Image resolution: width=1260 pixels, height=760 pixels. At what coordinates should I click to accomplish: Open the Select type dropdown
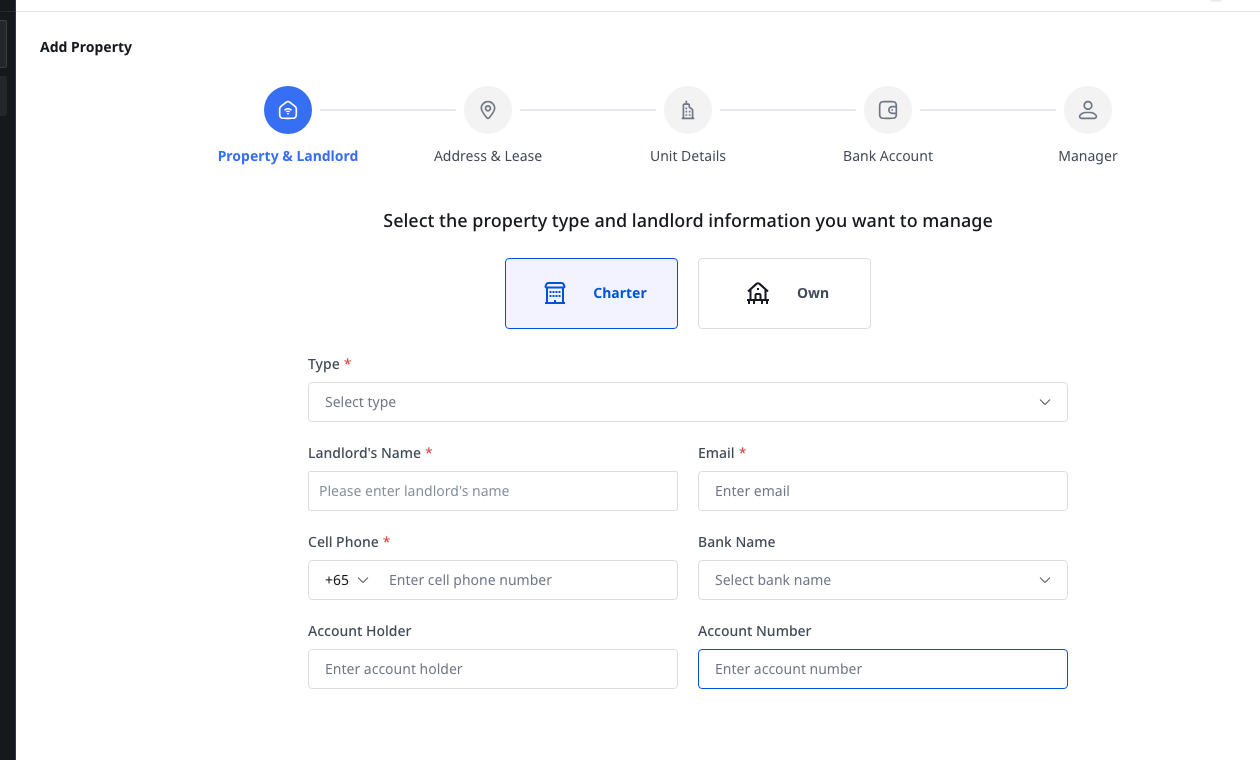[x=688, y=402]
